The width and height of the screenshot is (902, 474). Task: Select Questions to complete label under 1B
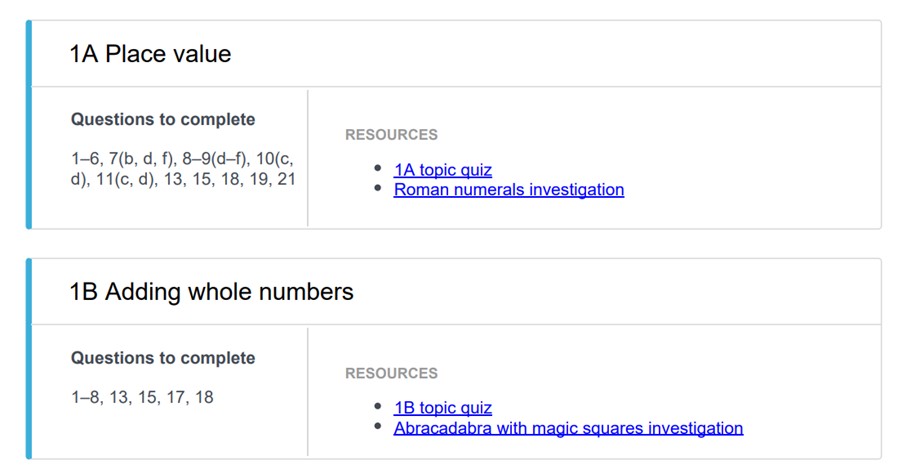pyautogui.click(x=163, y=358)
